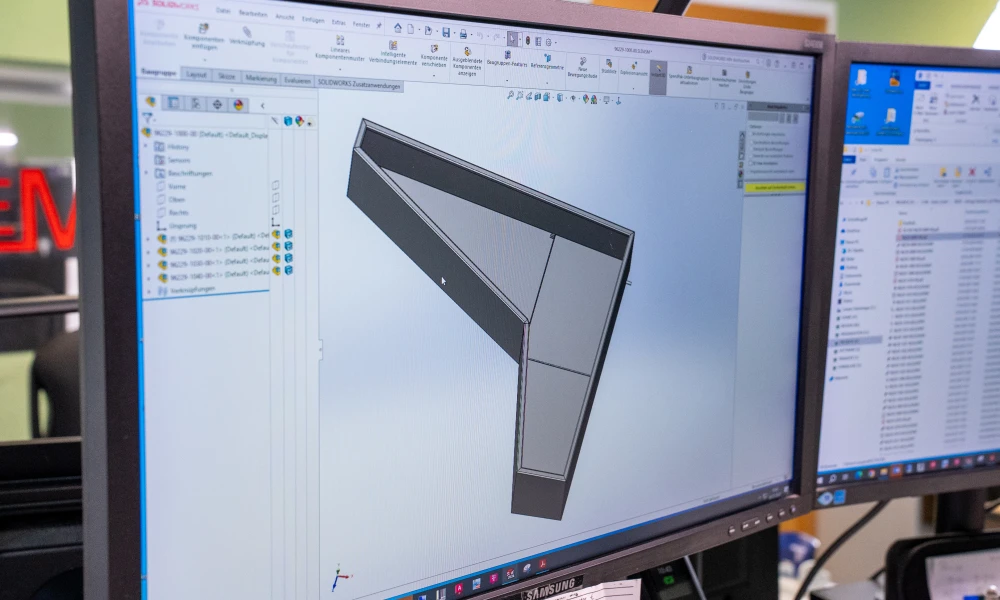This screenshot has width=1000, height=600.
Task: Switch to the Layout tab
Action: pos(196,75)
